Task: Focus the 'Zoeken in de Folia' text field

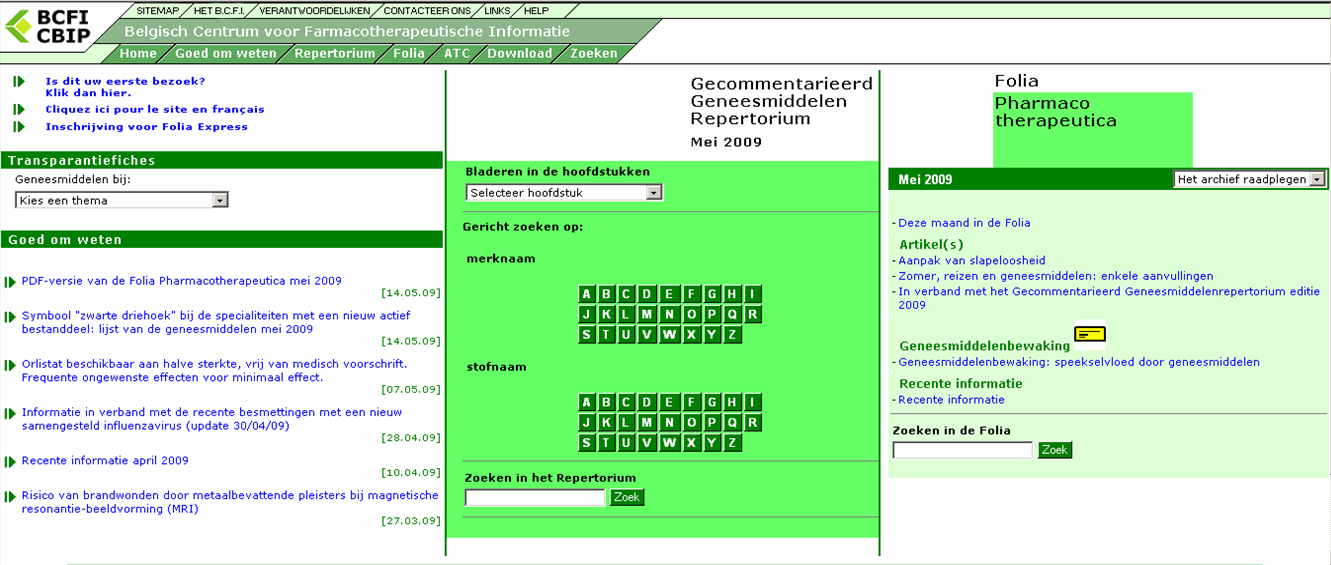Action: pyautogui.click(x=962, y=450)
